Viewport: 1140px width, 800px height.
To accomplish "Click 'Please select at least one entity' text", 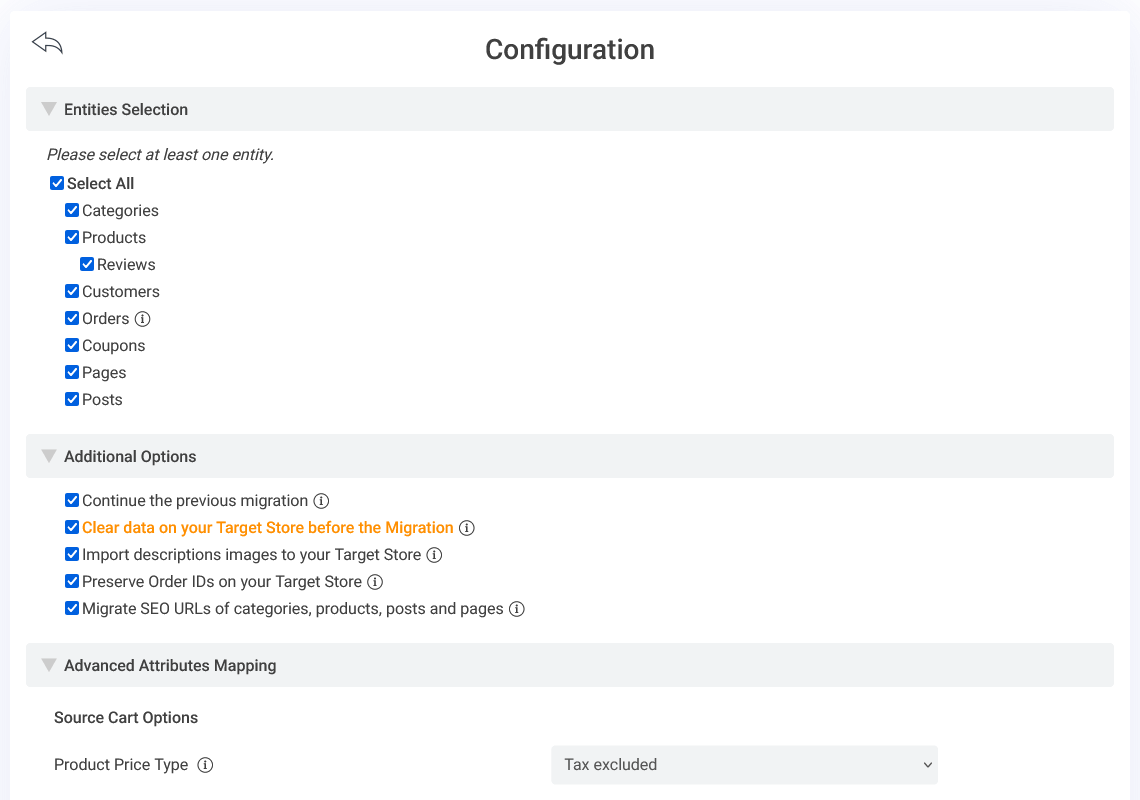I will click(x=161, y=155).
